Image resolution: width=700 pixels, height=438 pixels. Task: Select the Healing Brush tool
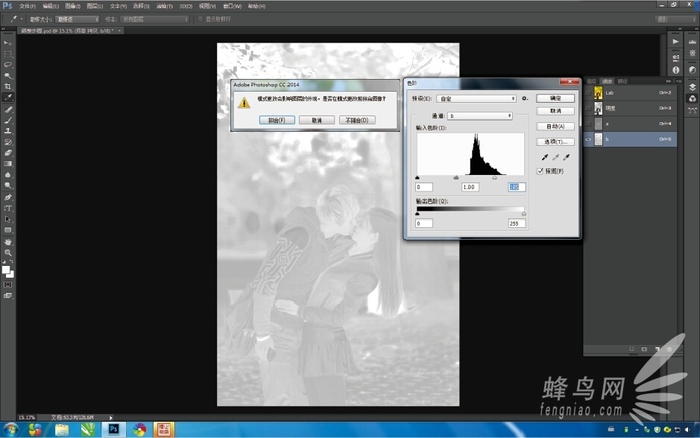(x=8, y=109)
